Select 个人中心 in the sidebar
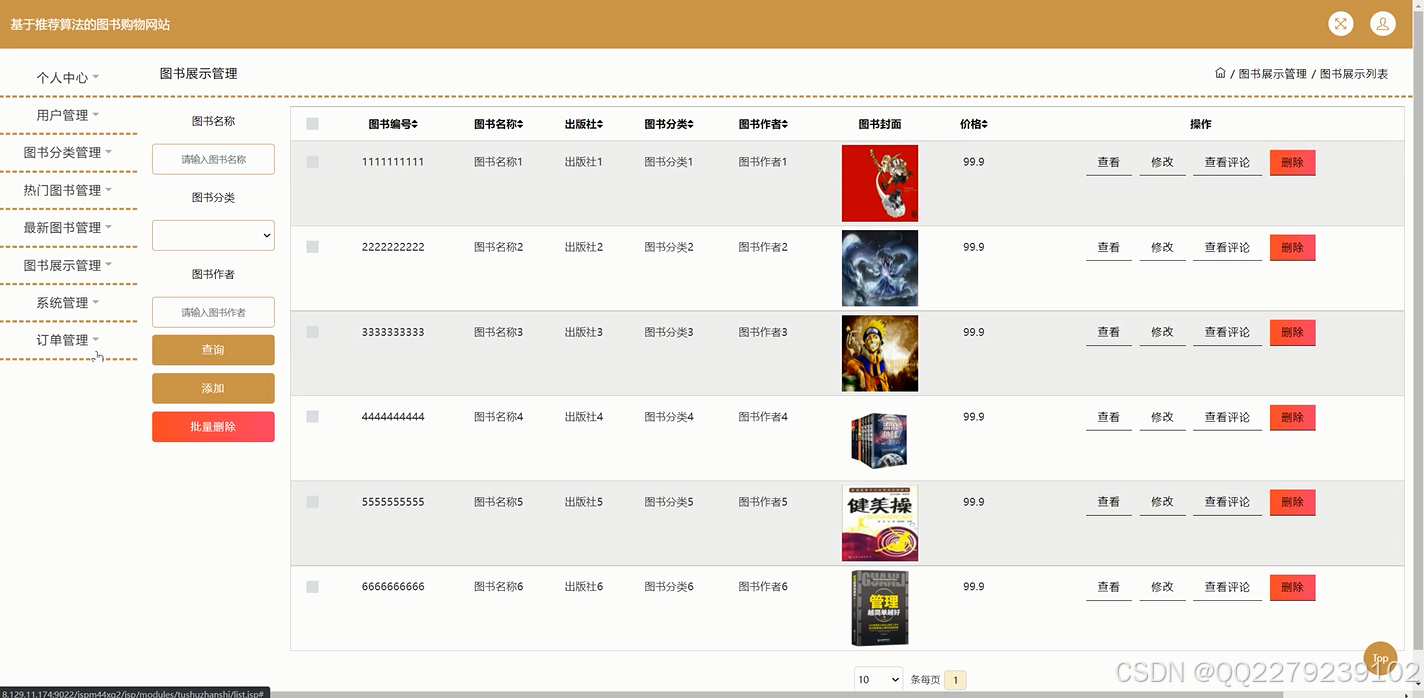The width and height of the screenshot is (1424, 698). pos(63,76)
